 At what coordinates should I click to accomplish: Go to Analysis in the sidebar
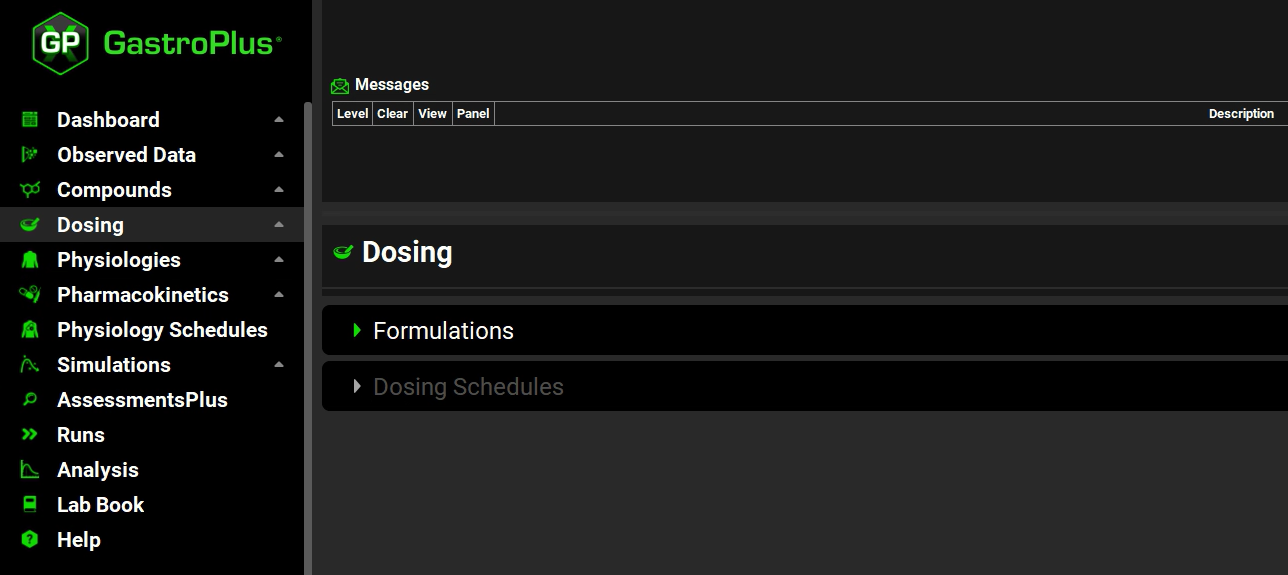pyautogui.click(x=98, y=470)
